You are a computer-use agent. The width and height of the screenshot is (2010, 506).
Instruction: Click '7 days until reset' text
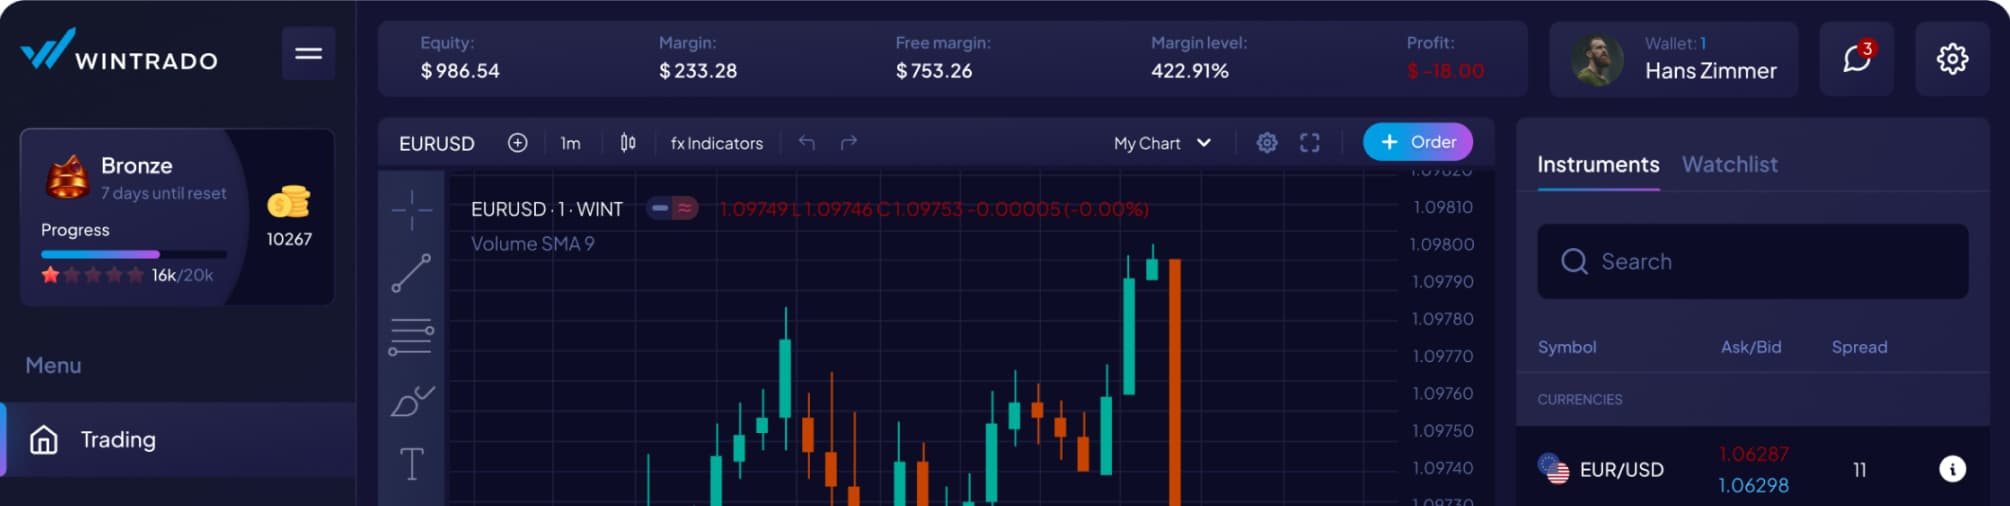(164, 193)
